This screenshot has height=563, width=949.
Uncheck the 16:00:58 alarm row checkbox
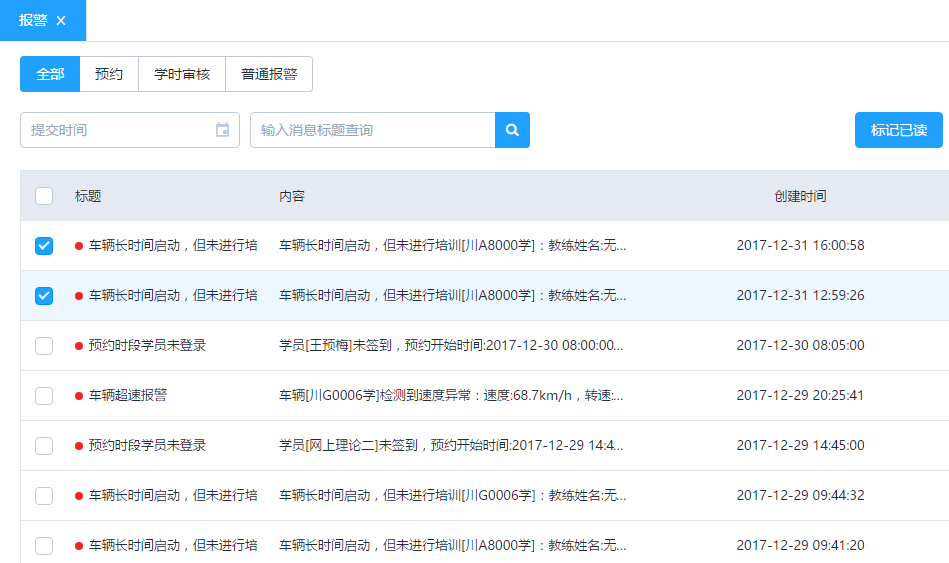tap(44, 246)
